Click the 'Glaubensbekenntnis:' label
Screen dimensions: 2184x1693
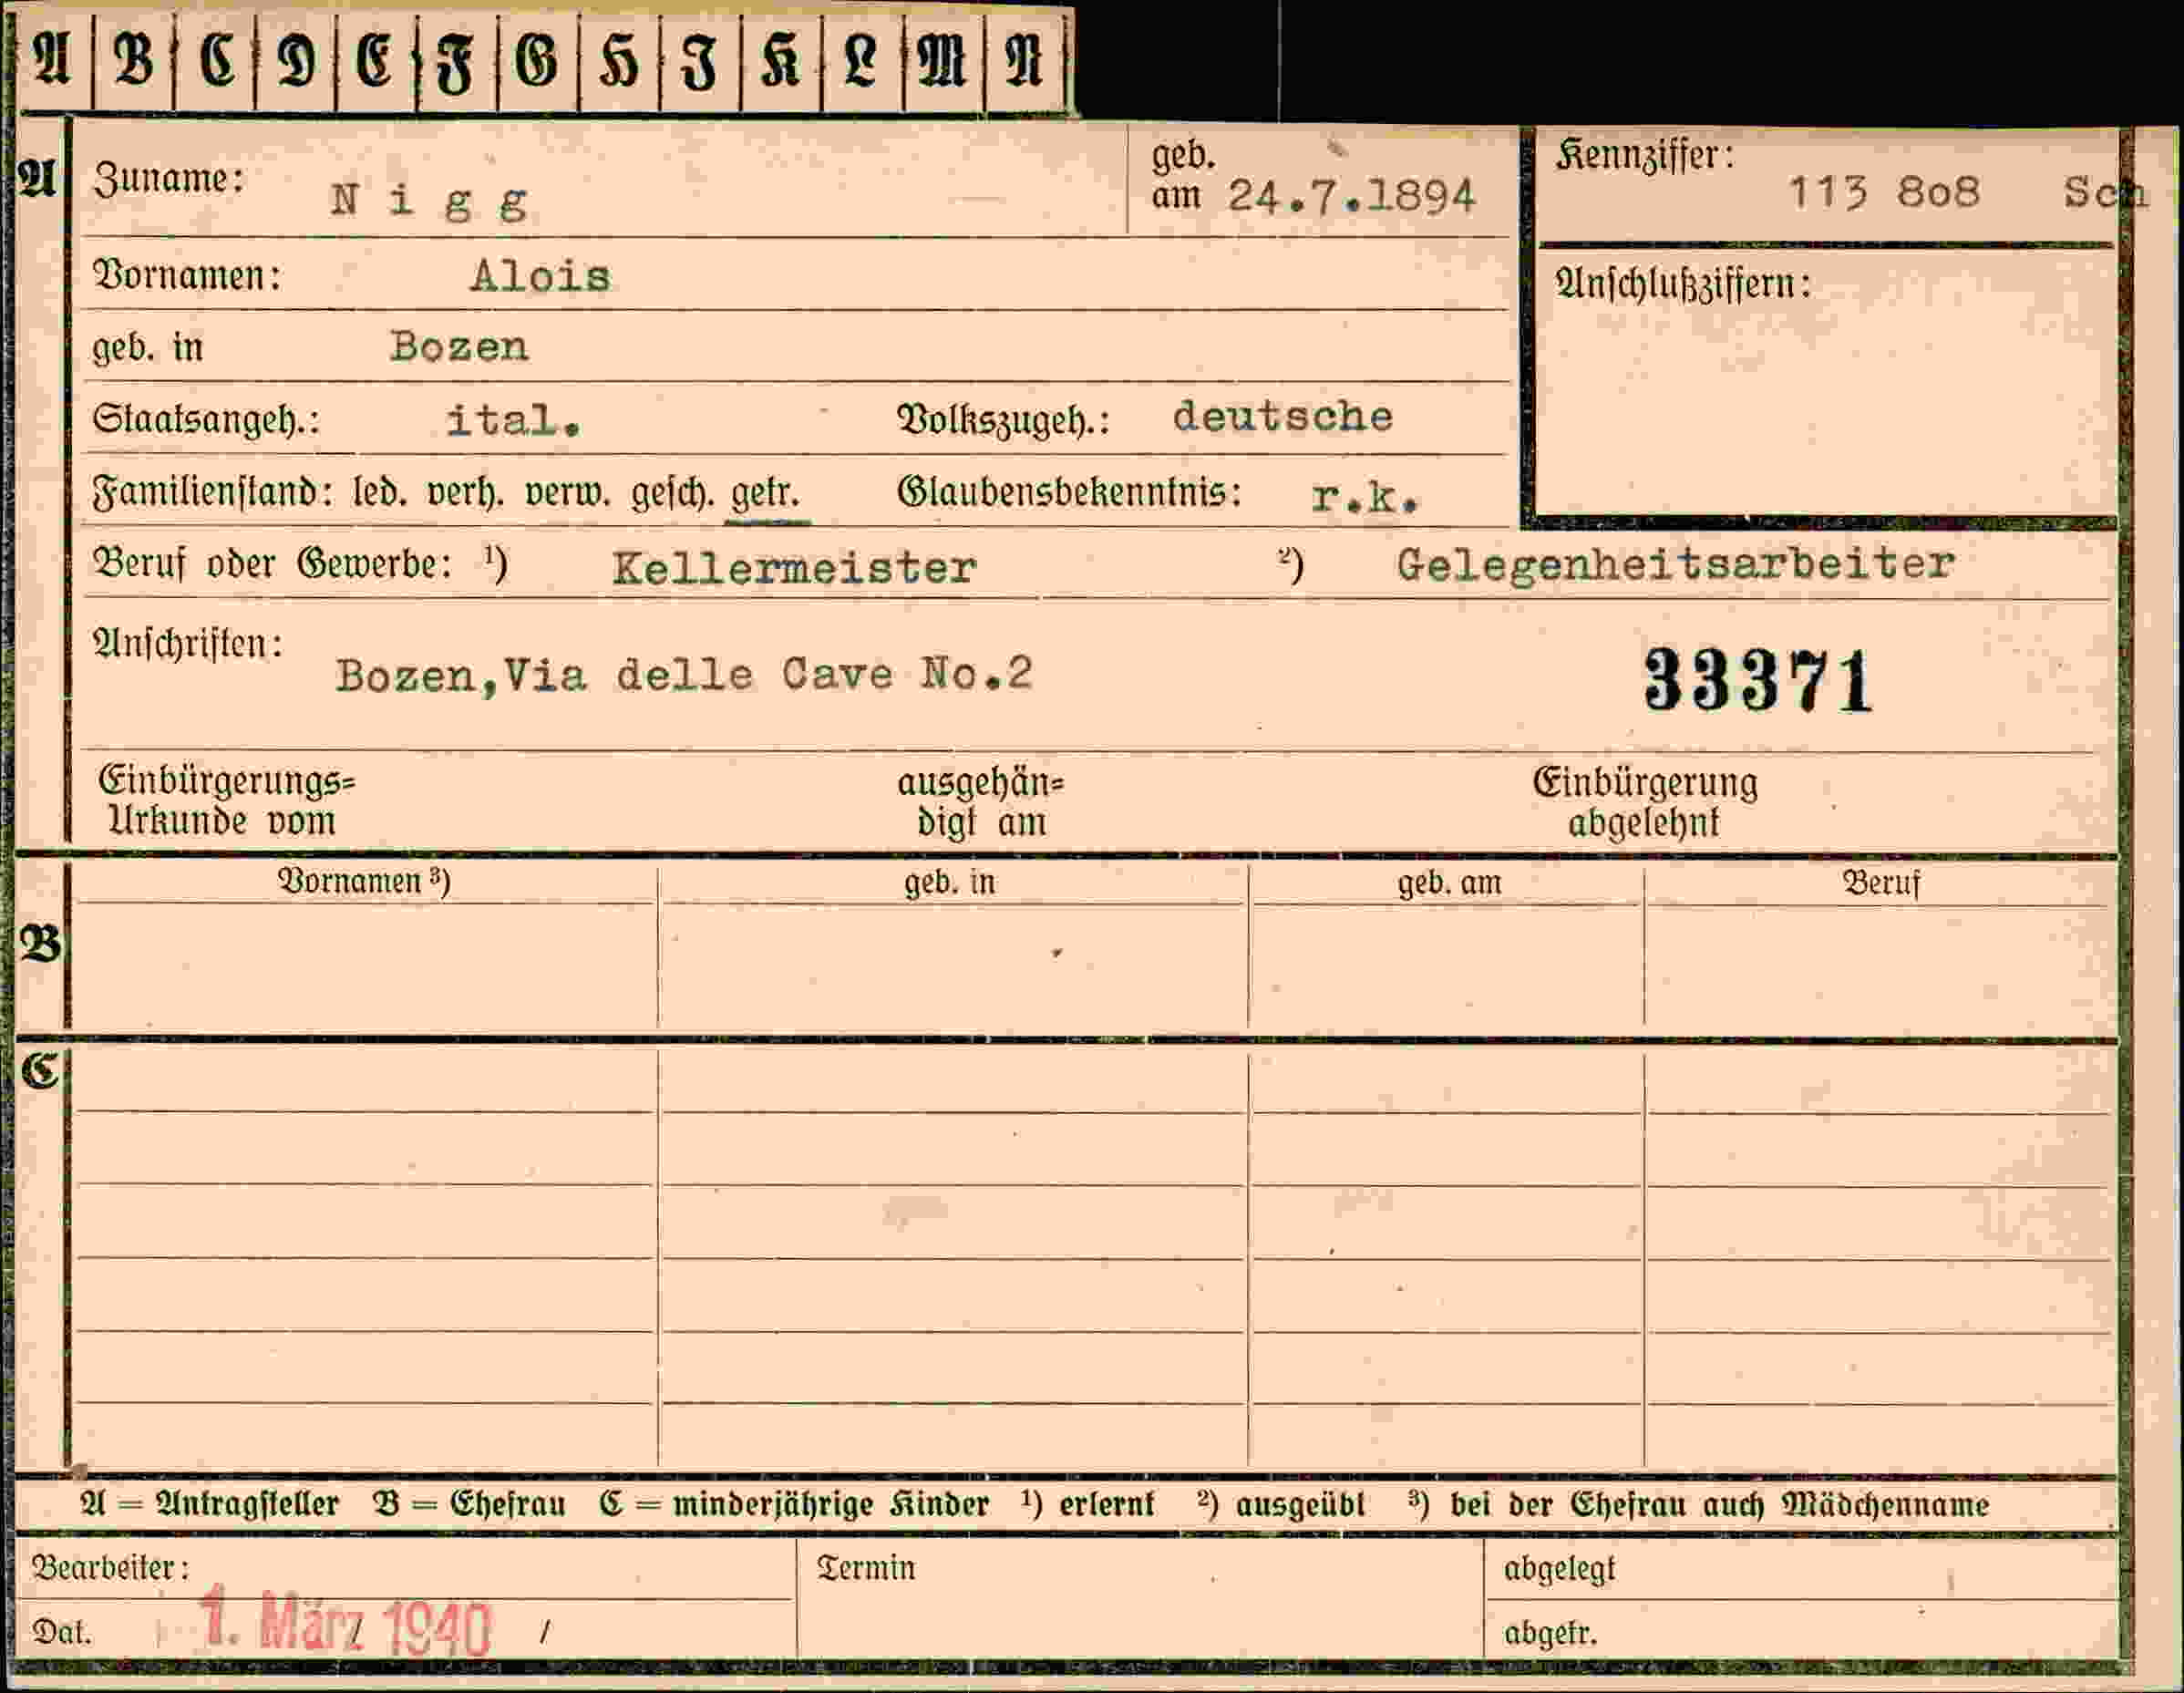1069,492
